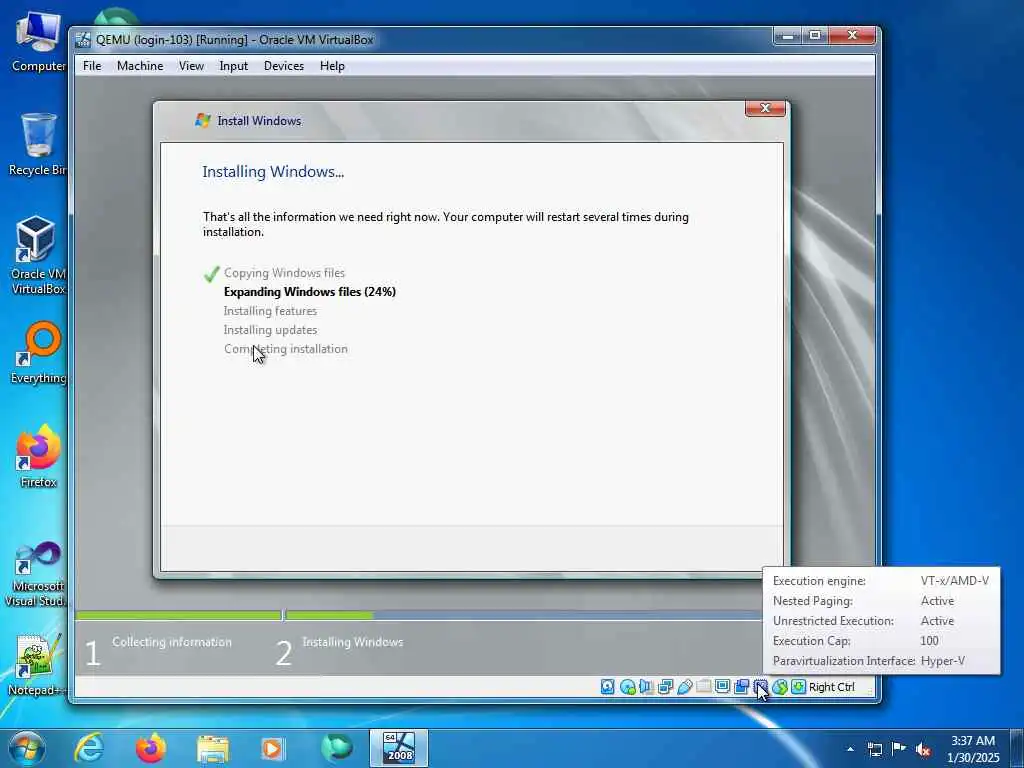This screenshot has width=1024, height=768.
Task: Open the Machine menu in VirtualBox
Action: pyautogui.click(x=140, y=66)
